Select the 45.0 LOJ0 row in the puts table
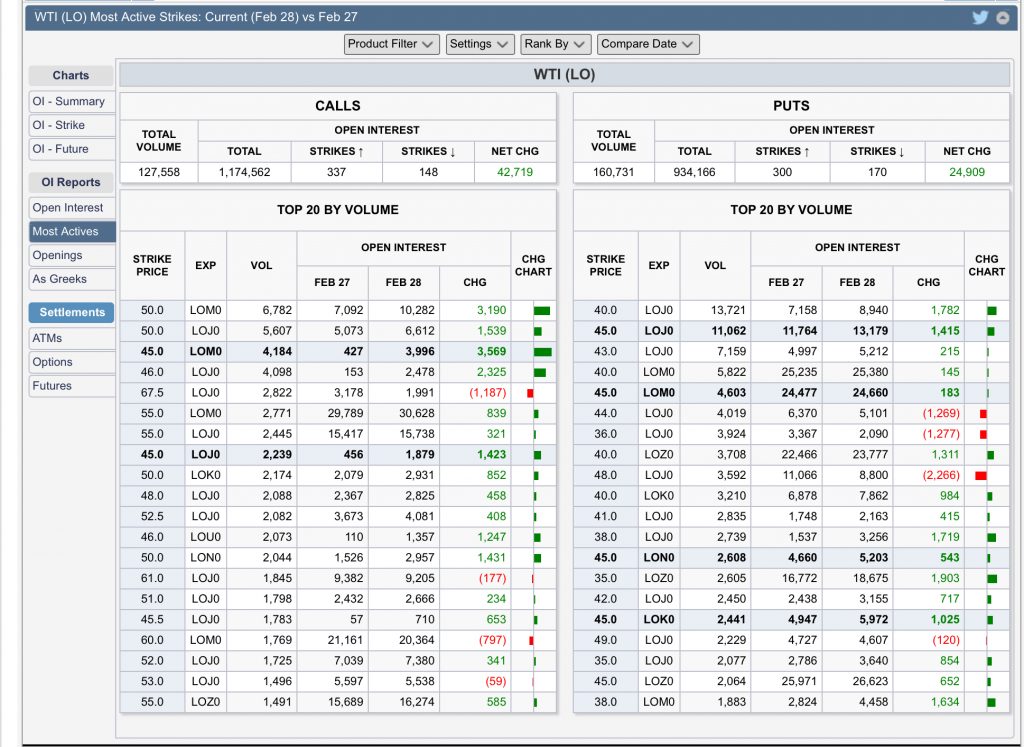The width and height of the screenshot is (1024, 747). tap(658, 331)
